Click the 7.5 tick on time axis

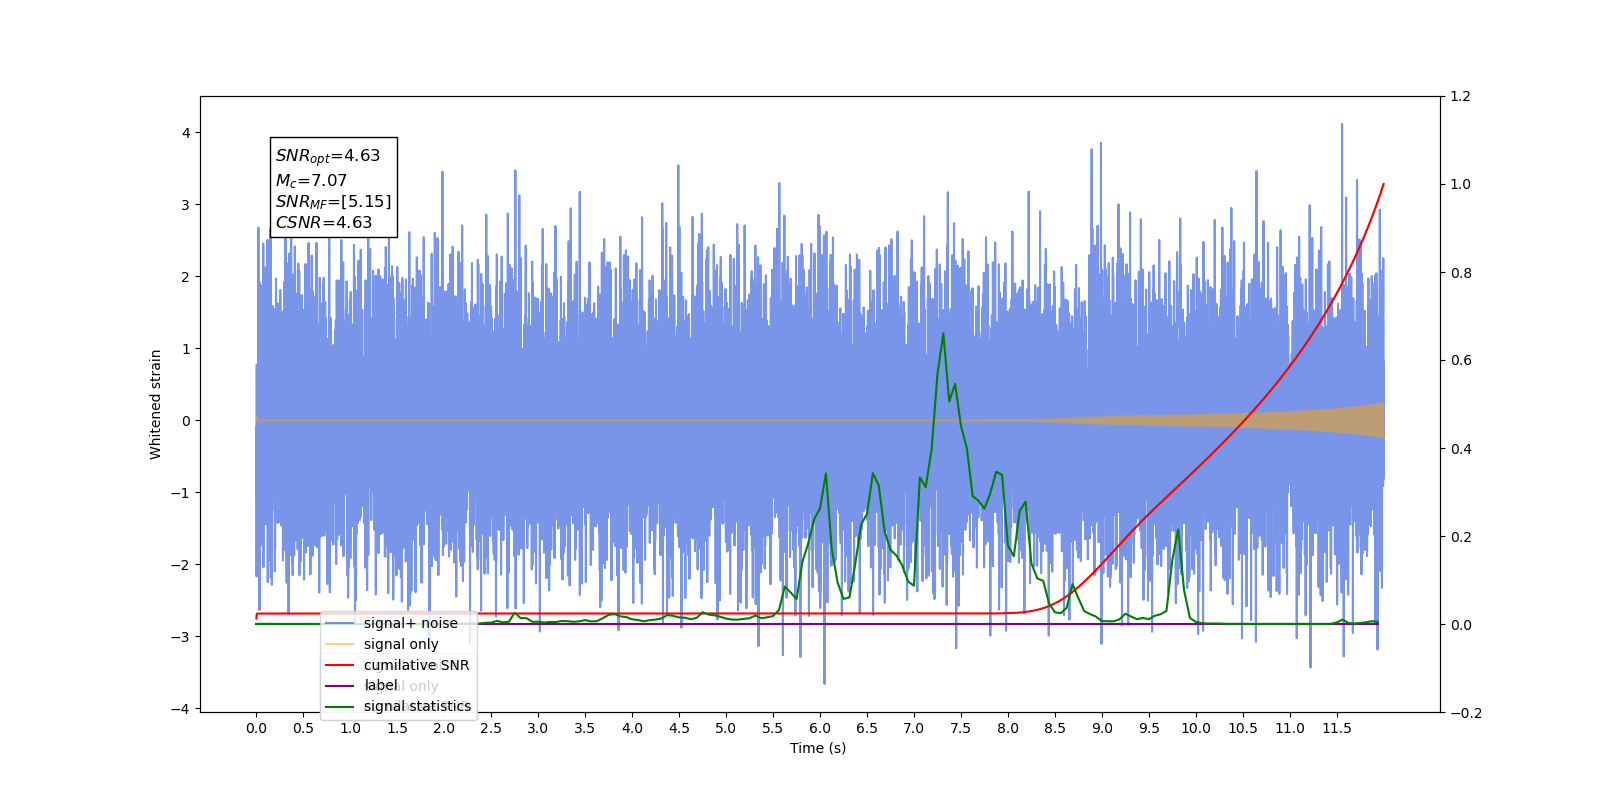[961, 728]
